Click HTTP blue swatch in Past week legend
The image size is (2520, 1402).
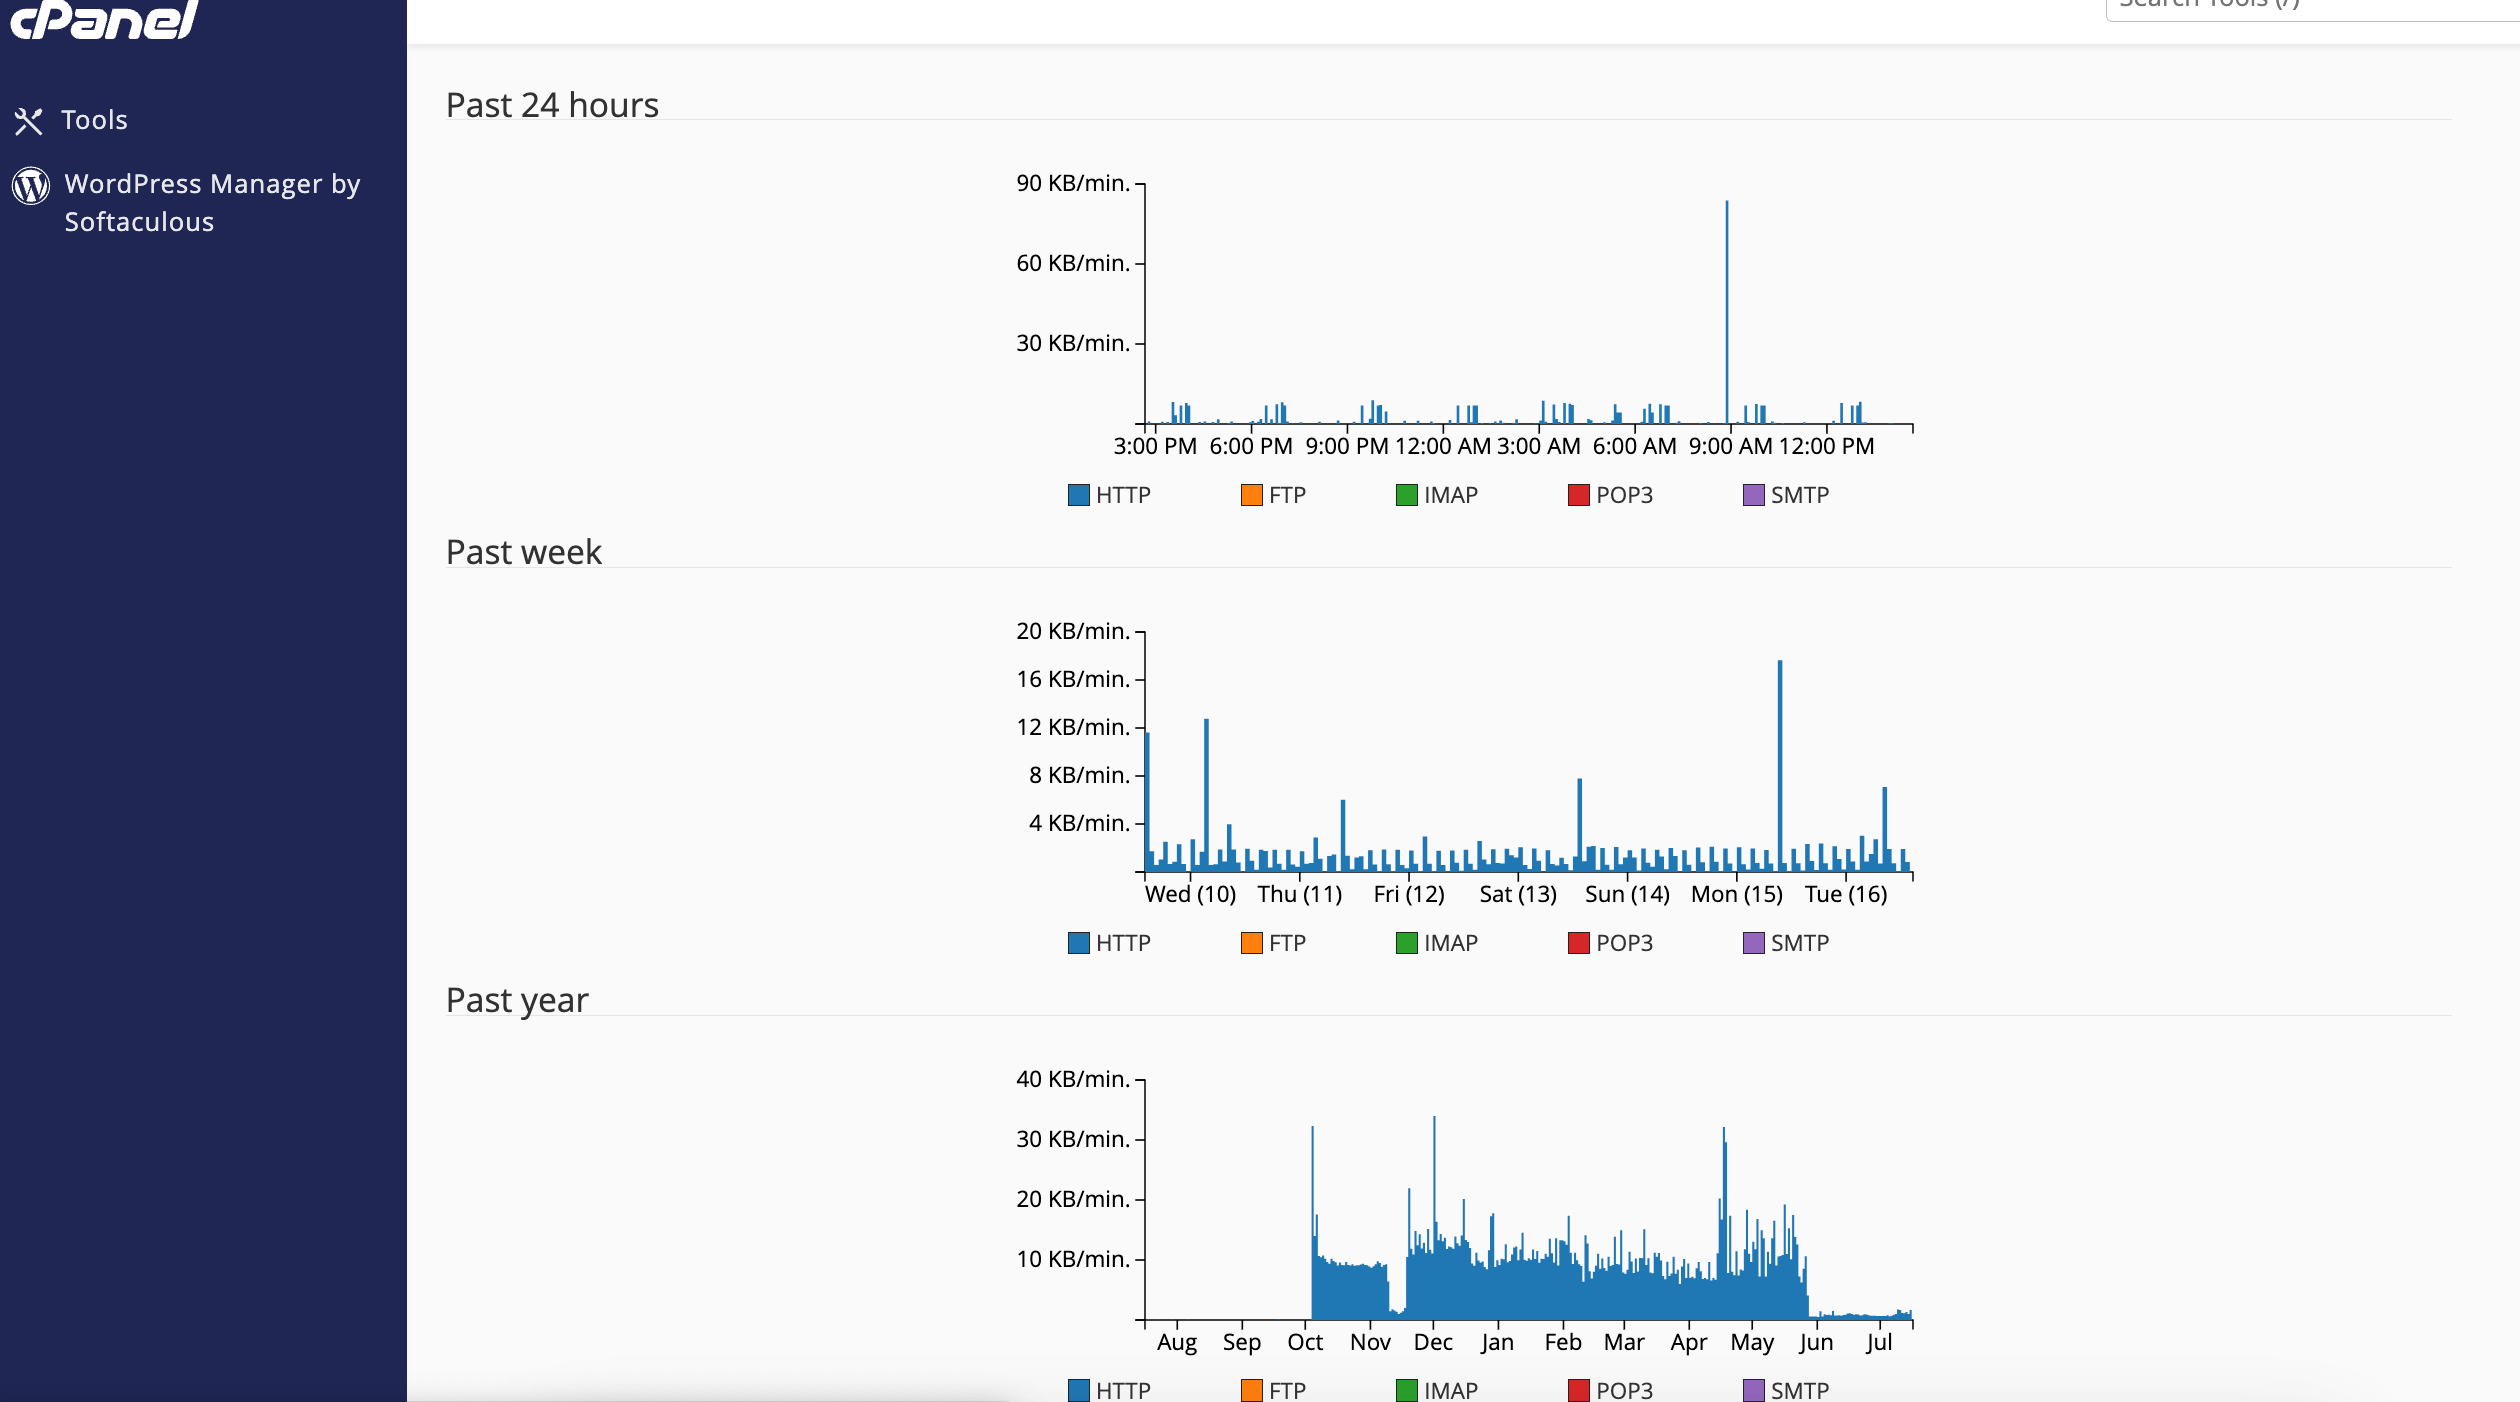point(1079,943)
